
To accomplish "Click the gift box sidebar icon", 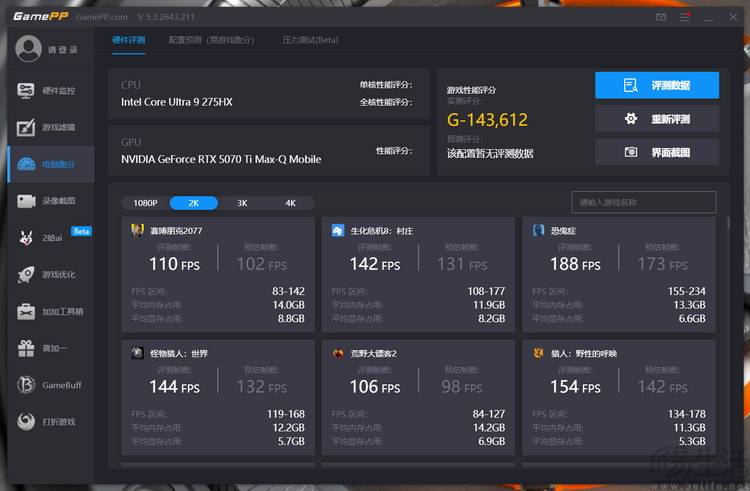I will point(26,348).
